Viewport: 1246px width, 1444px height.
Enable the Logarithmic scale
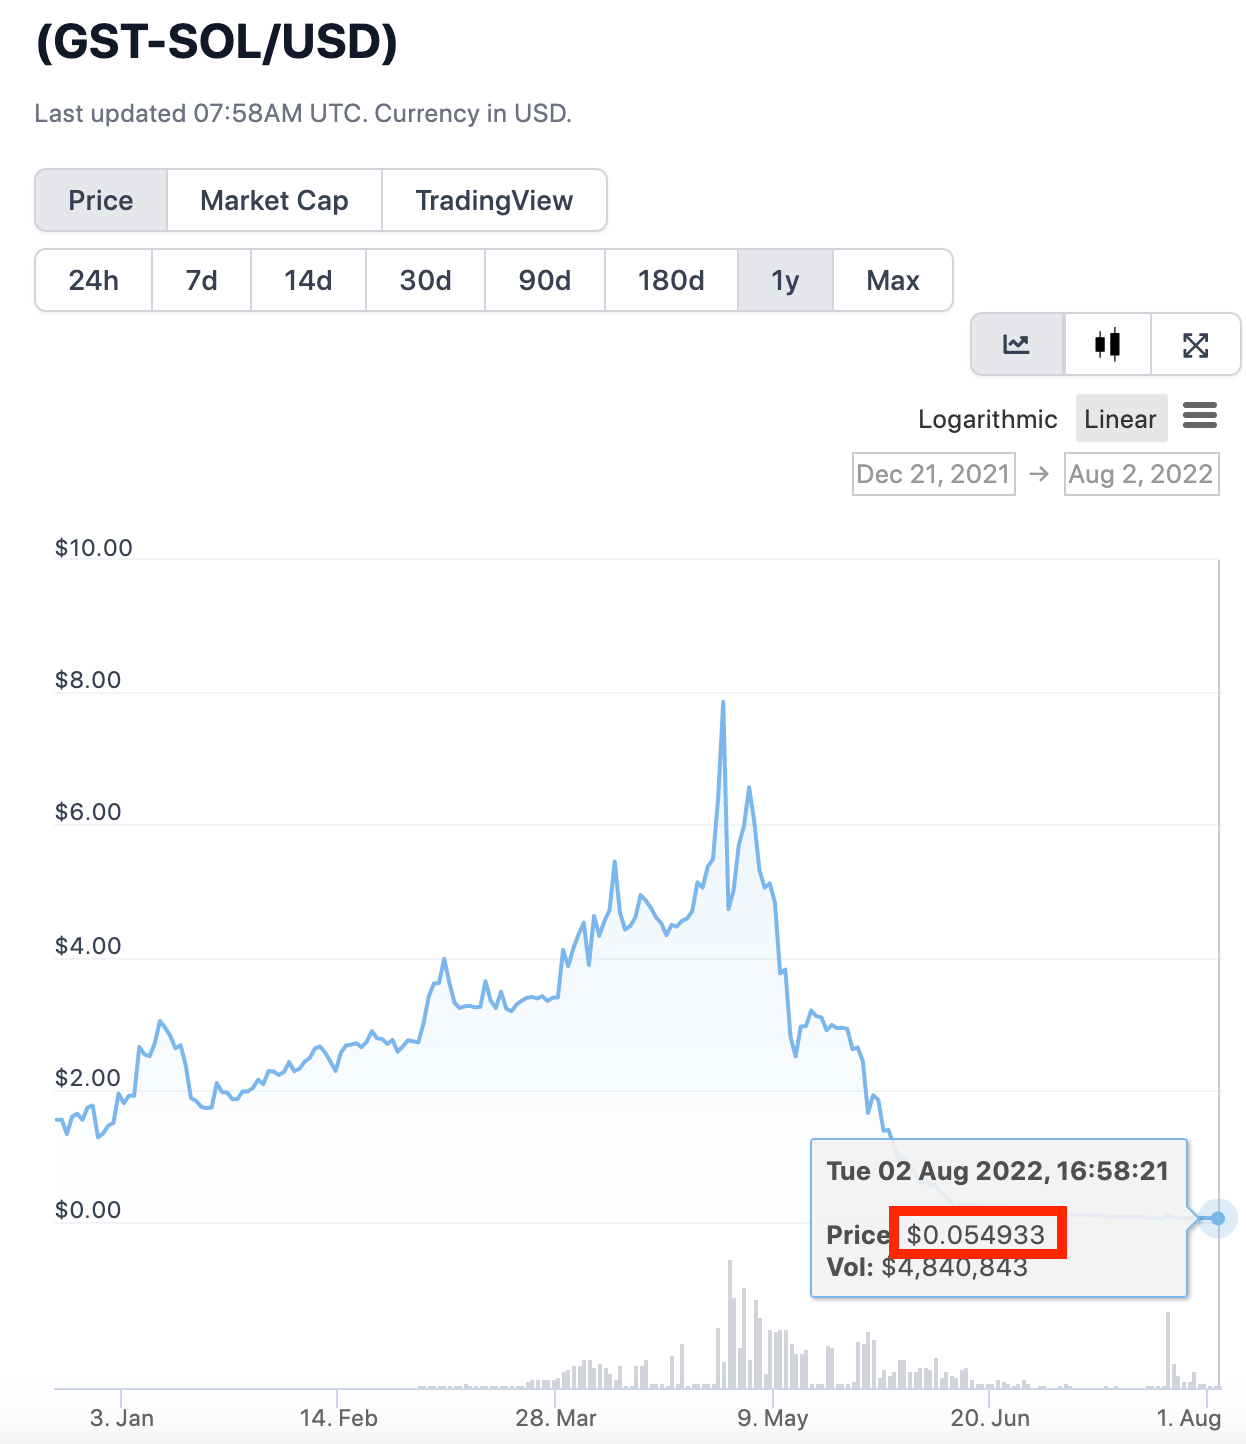[987, 419]
